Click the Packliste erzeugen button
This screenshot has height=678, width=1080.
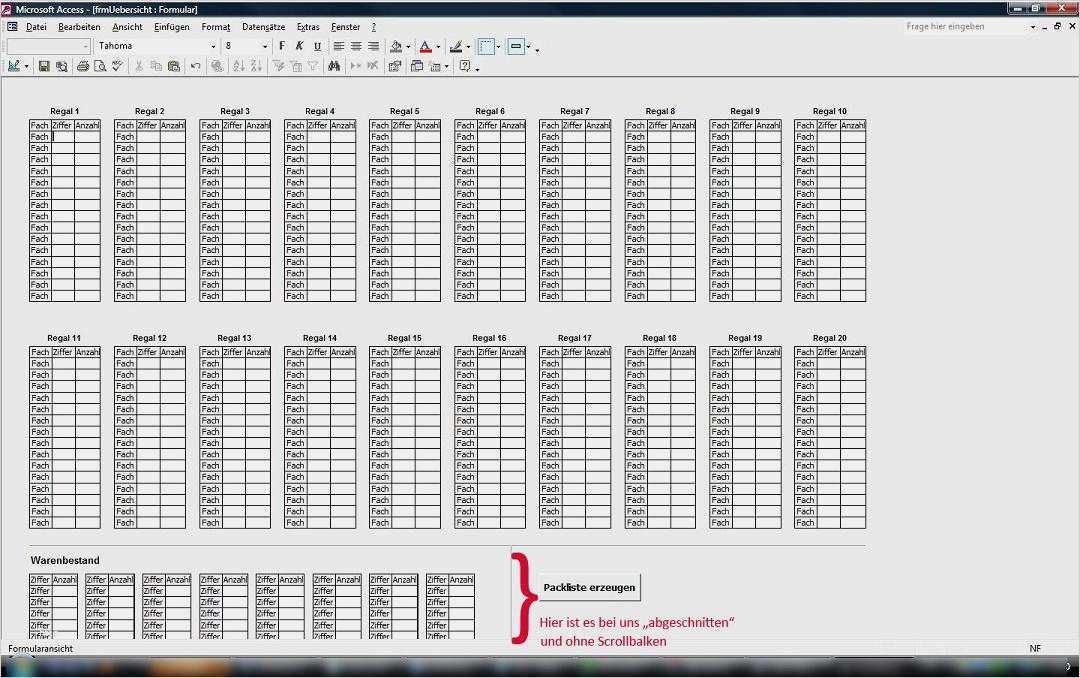(x=589, y=587)
